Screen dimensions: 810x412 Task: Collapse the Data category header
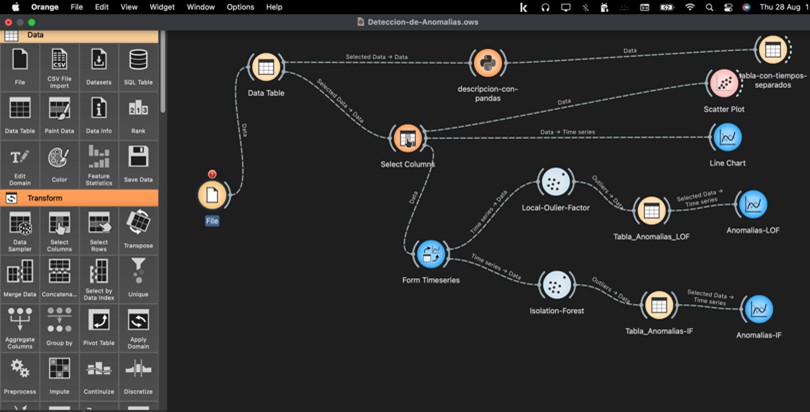pos(80,35)
